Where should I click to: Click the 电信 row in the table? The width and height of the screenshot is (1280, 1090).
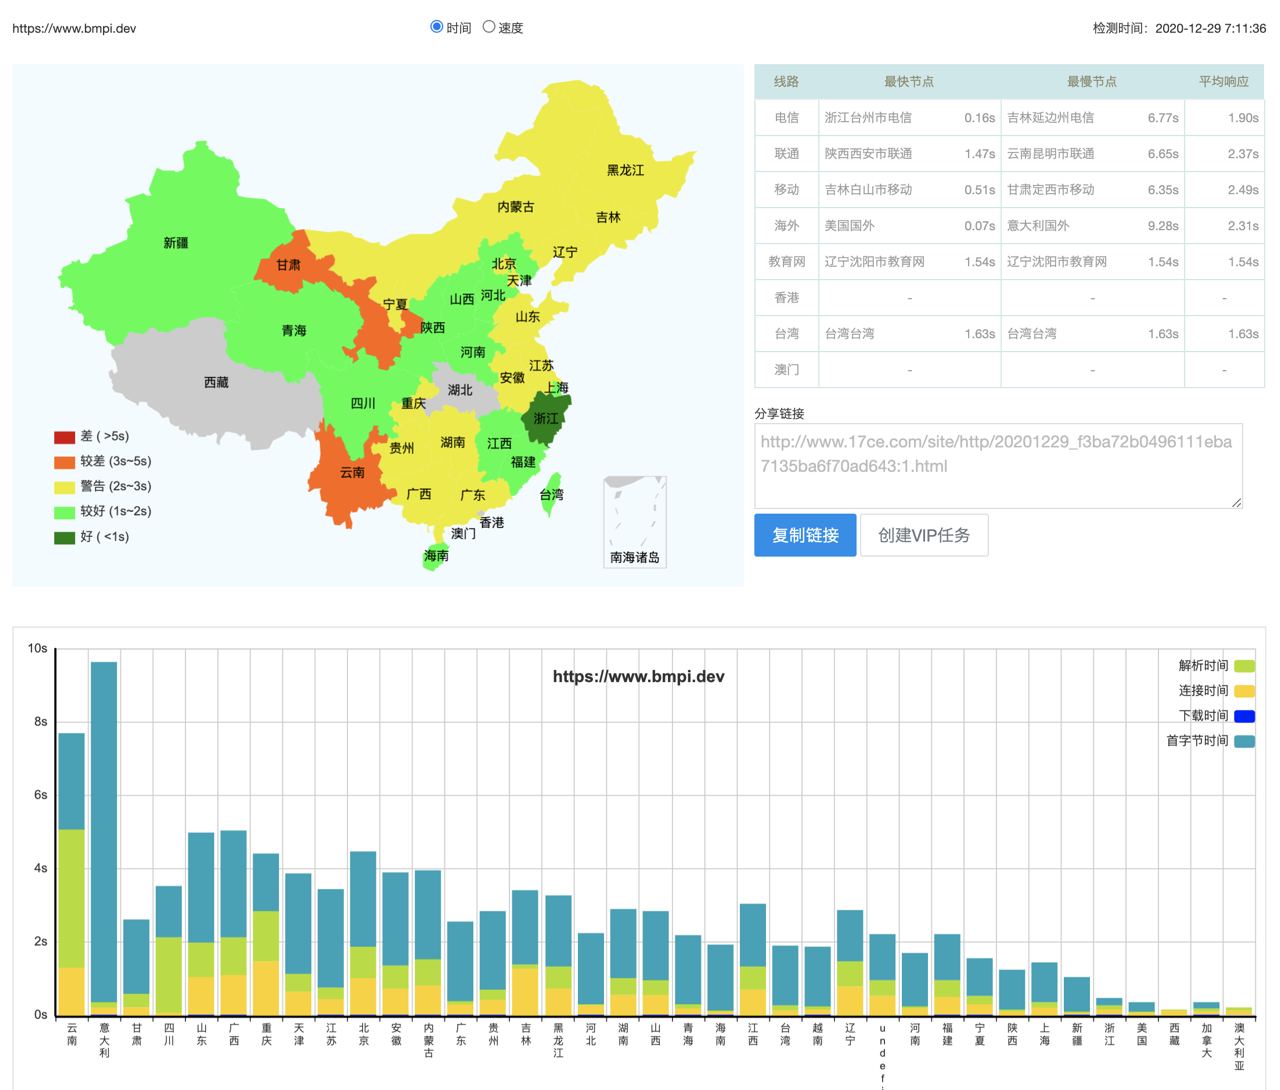tap(787, 118)
